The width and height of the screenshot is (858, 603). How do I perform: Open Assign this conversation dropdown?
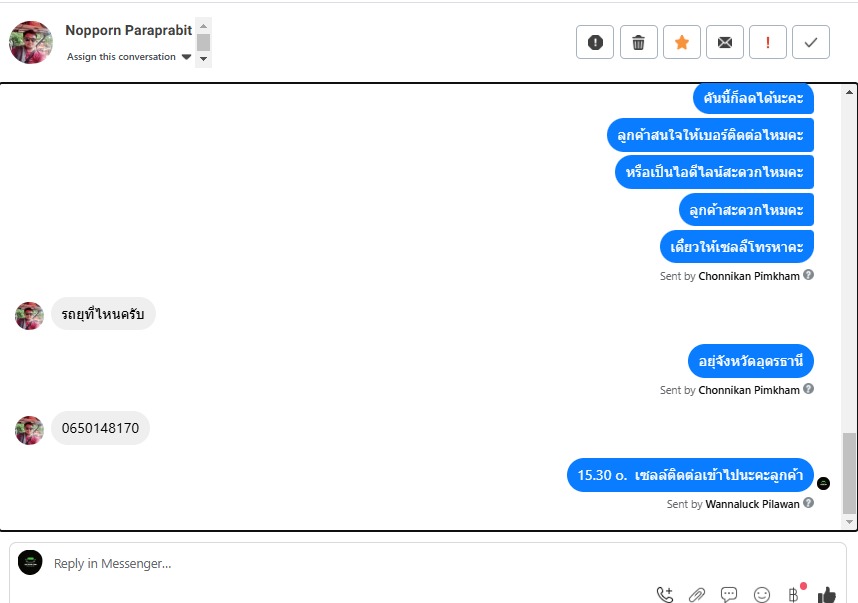tap(129, 57)
